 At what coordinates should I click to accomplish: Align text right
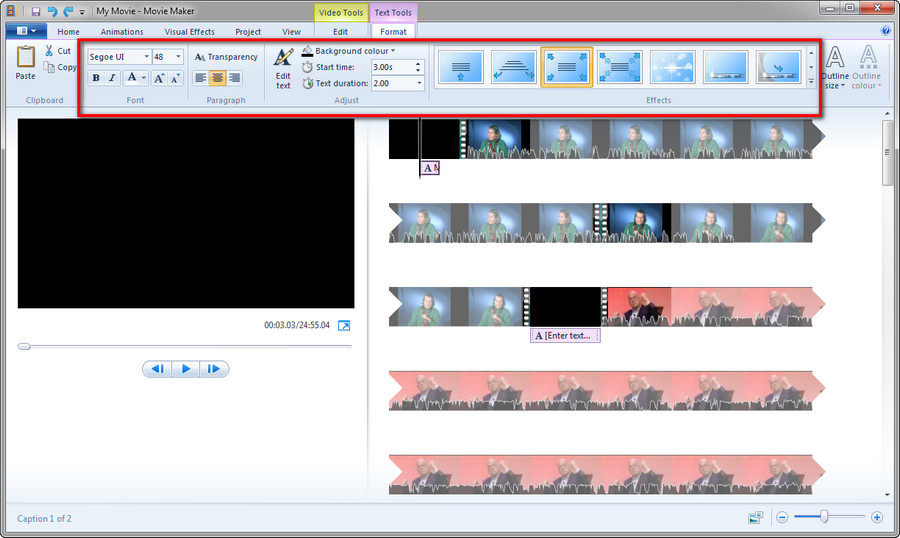click(x=234, y=78)
